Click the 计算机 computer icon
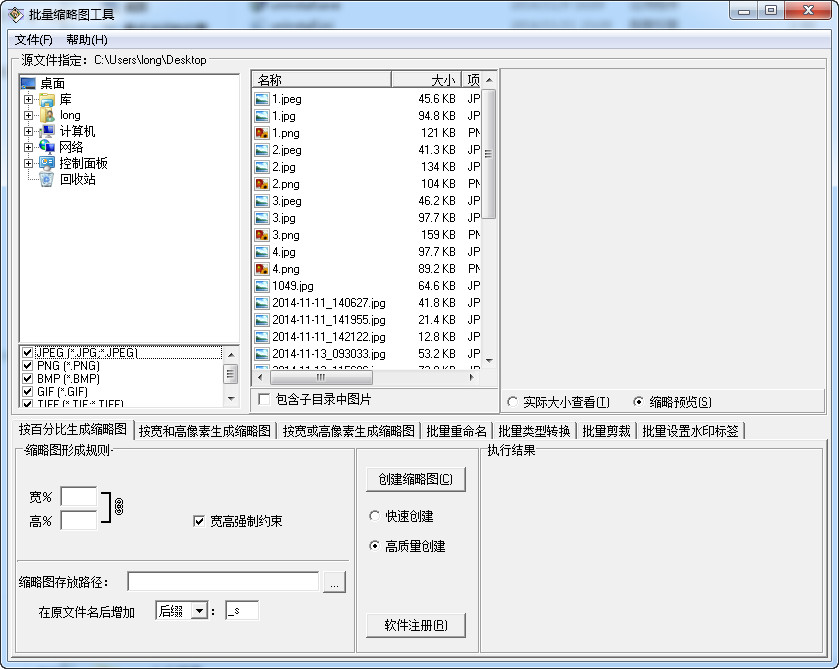 coord(47,131)
